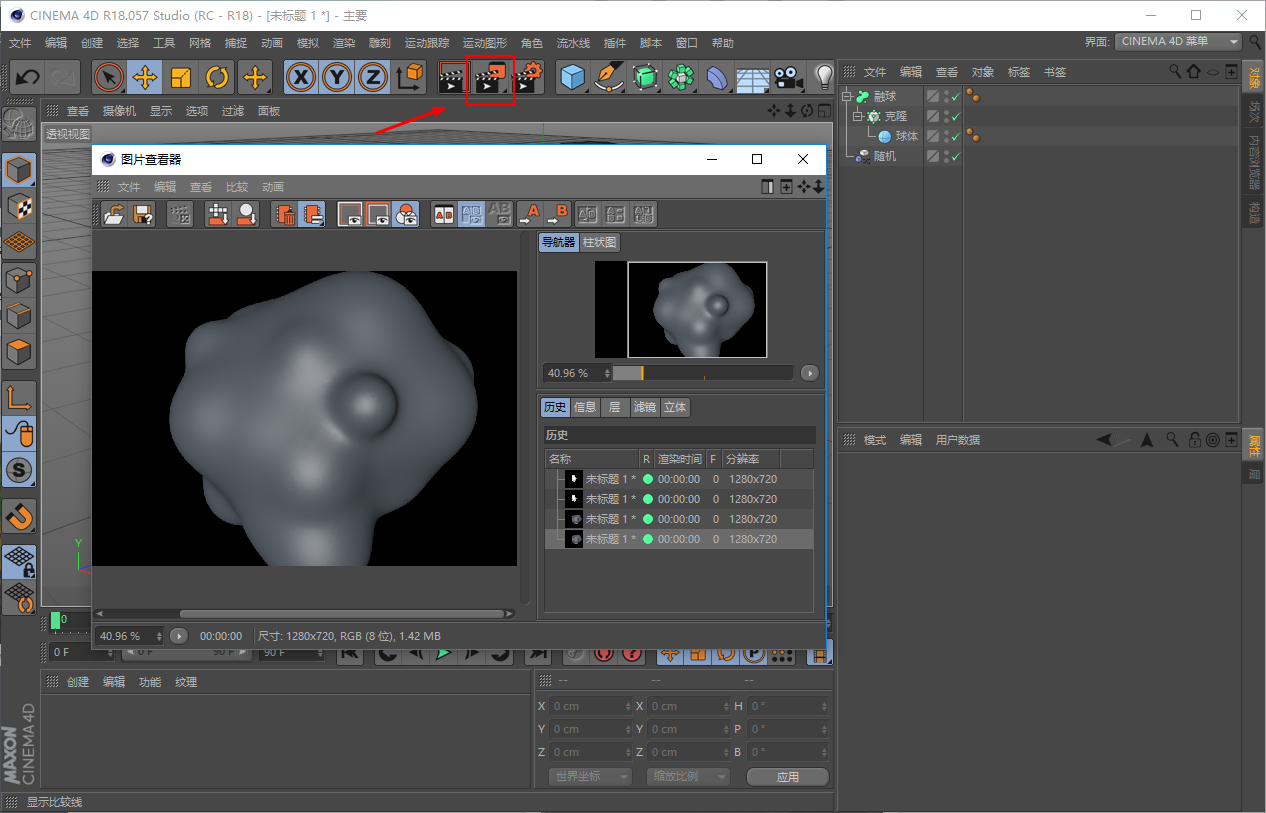Add a Light object bulb icon
Viewport: 1266px width, 813px height.
tap(823, 77)
